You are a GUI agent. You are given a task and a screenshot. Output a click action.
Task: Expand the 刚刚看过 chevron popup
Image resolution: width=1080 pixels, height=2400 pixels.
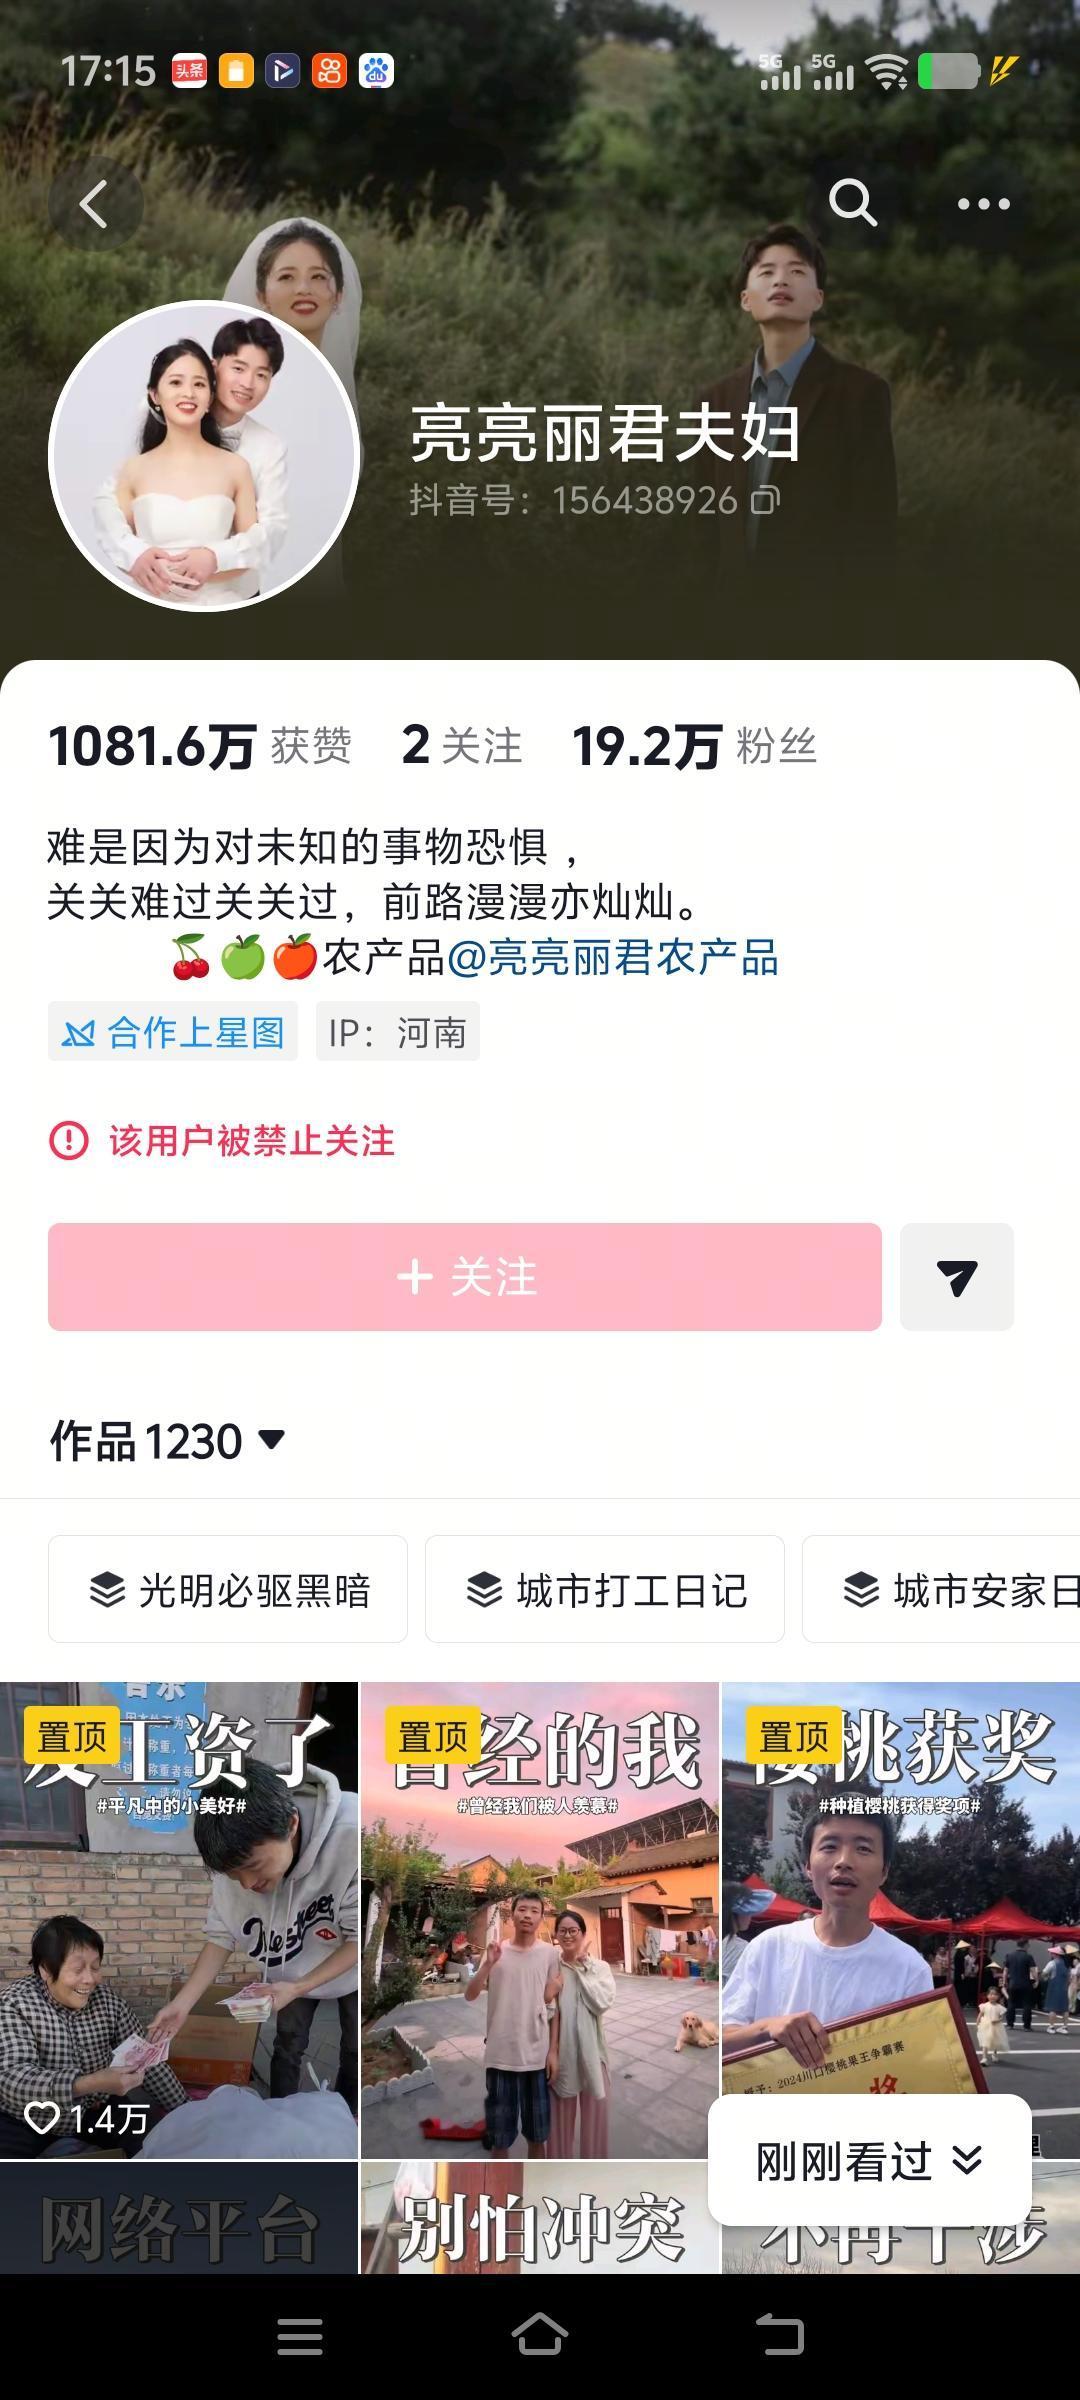pos(869,2161)
